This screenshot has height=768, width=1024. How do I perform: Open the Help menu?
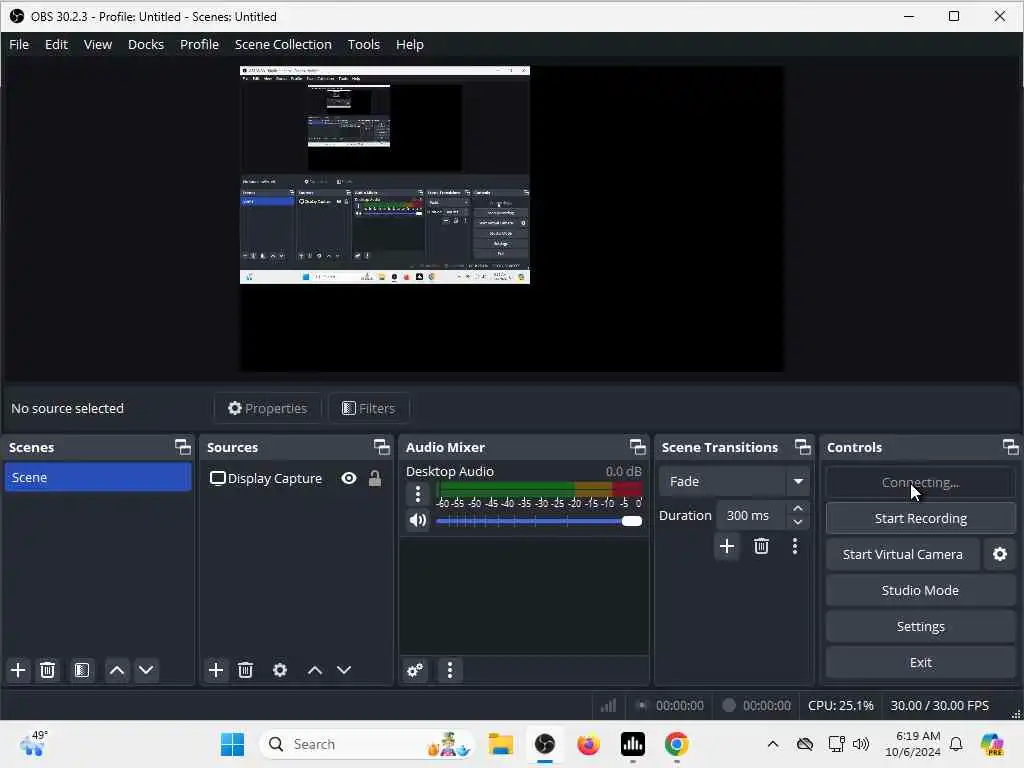tap(409, 44)
